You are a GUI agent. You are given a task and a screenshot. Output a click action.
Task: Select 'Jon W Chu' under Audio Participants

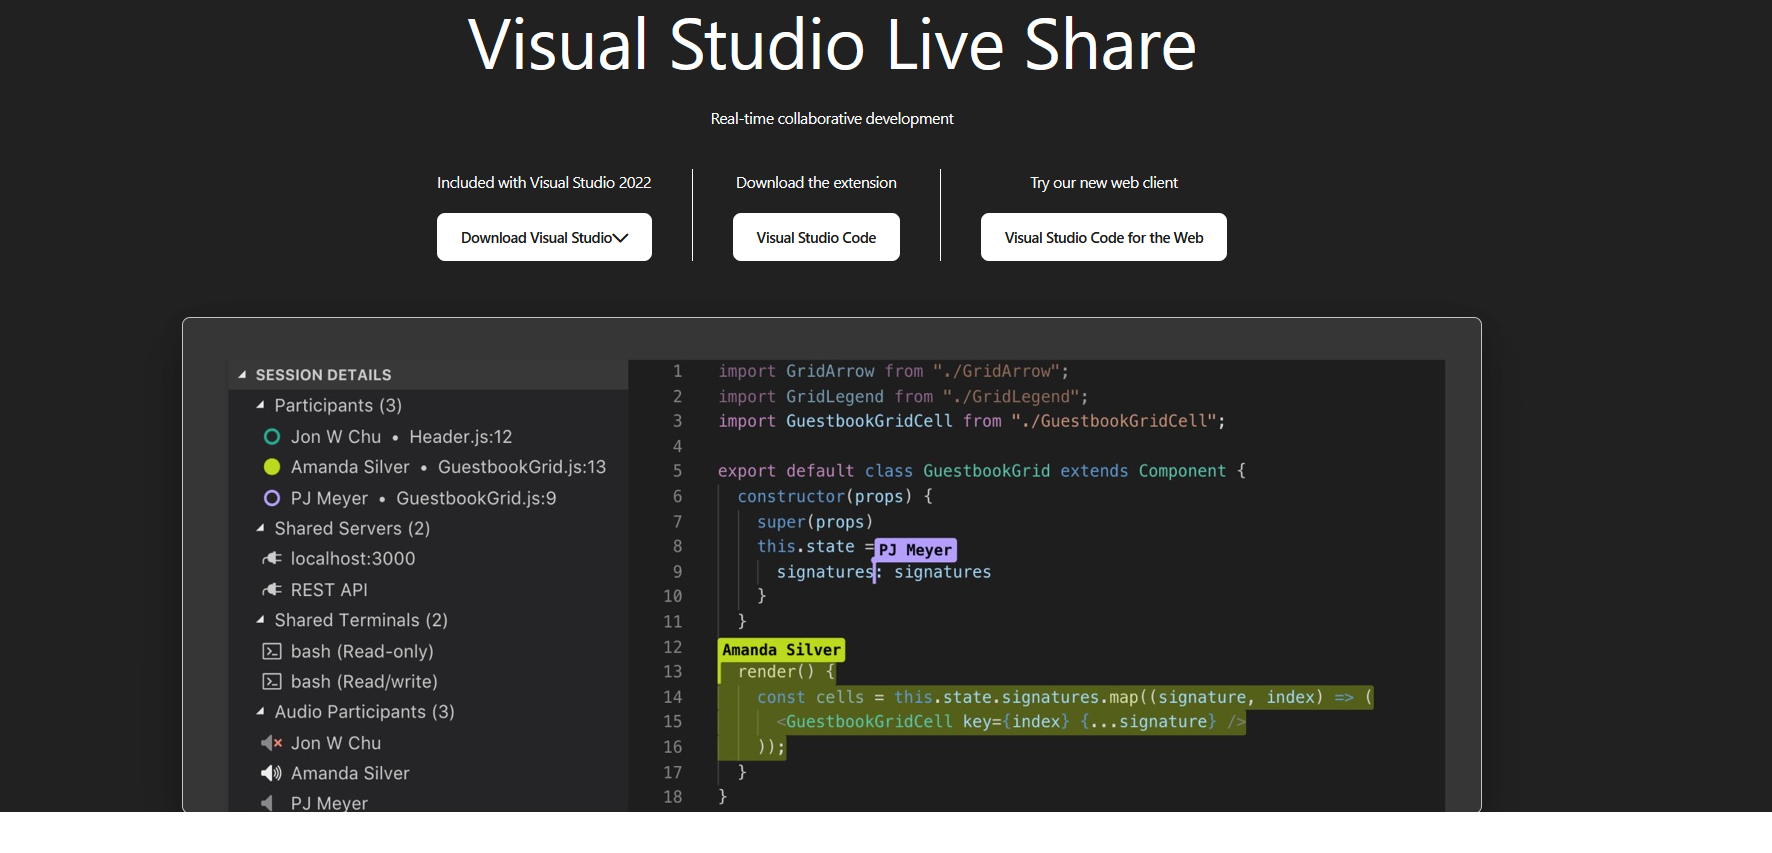[x=336, y=743]
